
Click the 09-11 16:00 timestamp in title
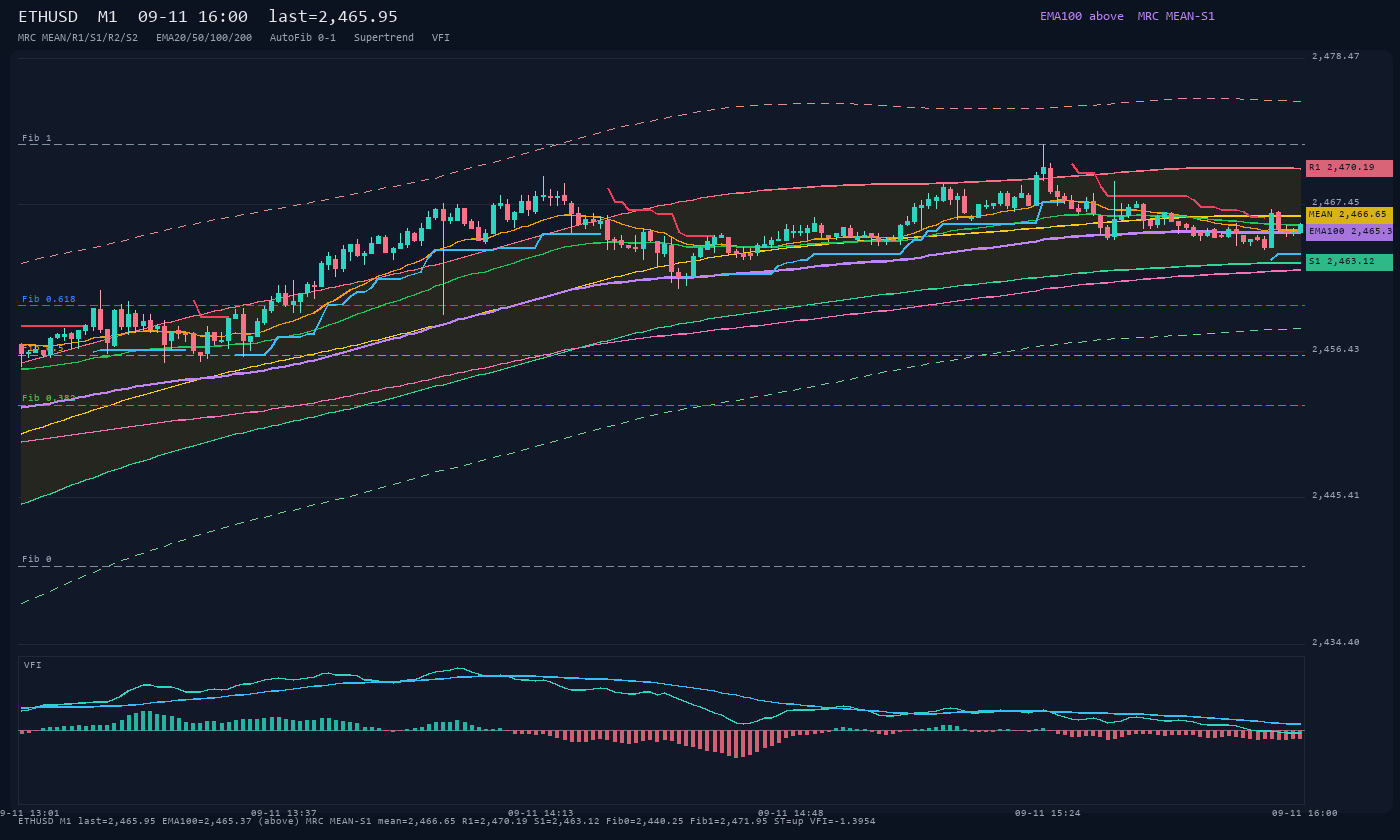click(x=193, y=17)
